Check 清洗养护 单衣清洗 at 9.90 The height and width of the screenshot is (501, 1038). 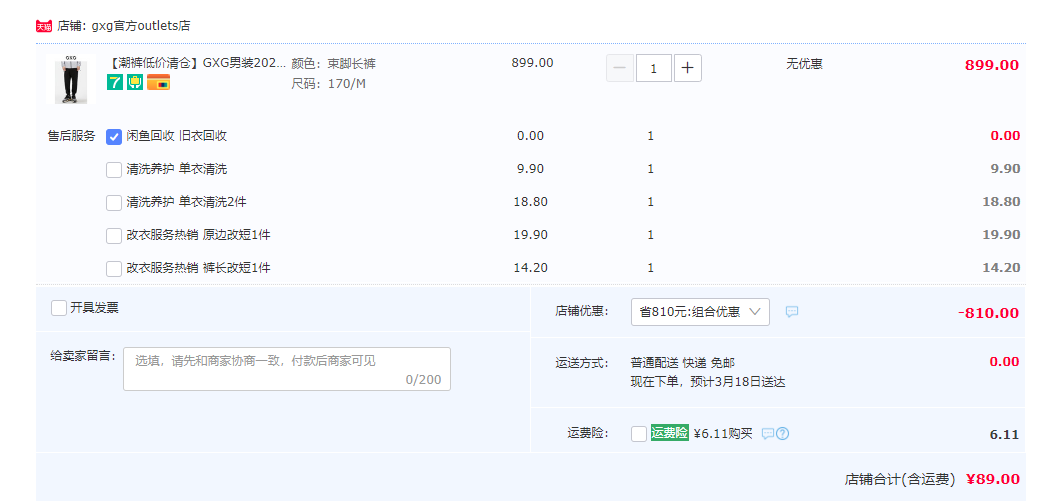click(x=114, y=169)
